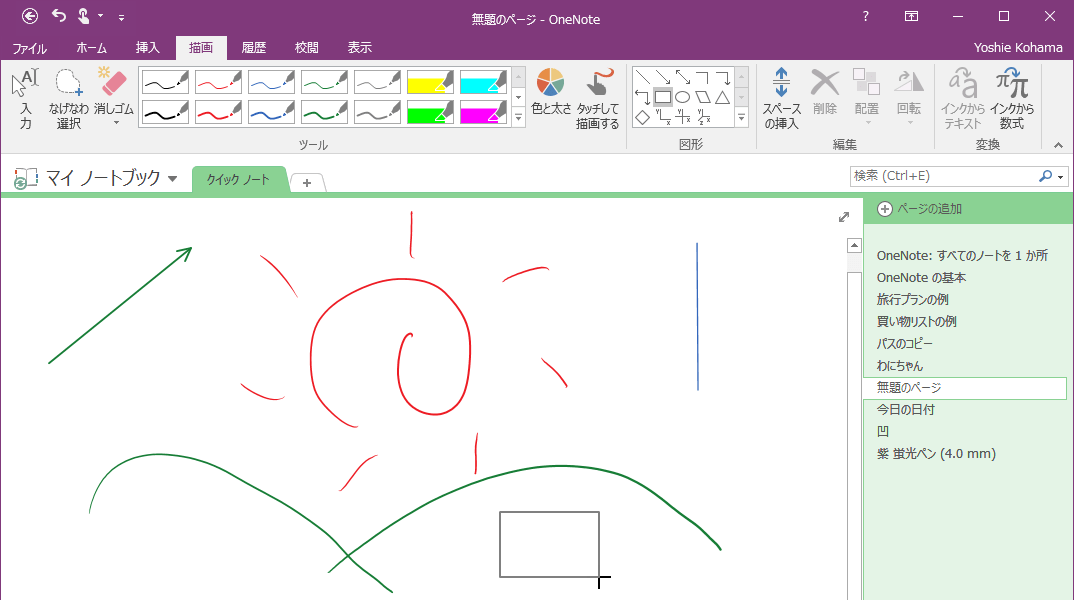The width and height of the screenshot is (1074, 600).
Task: Click the page scrollbar up arrow
Action: (854, 245)
